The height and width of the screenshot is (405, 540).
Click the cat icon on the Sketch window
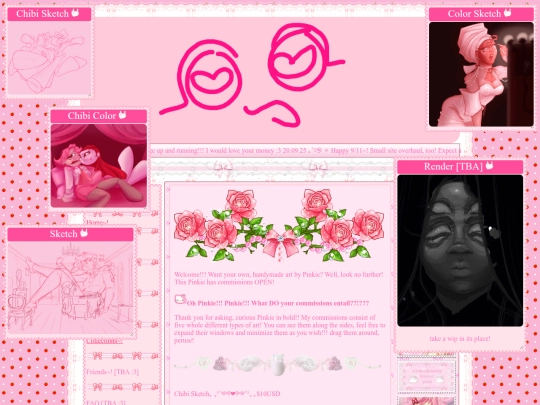pyautogui.click(x=84, y=233)
